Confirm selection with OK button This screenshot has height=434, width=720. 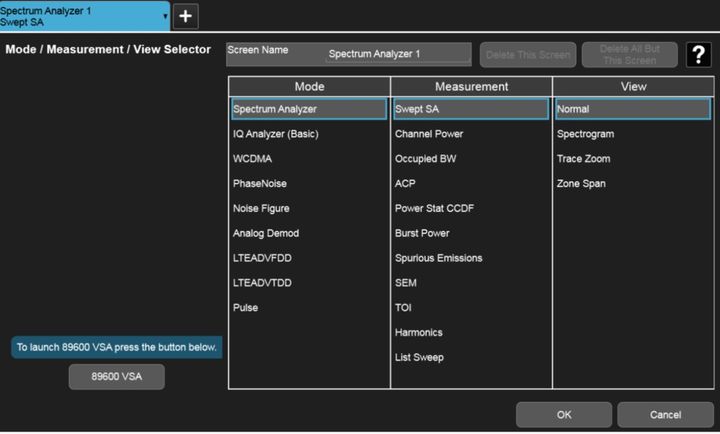coord(564,414)
